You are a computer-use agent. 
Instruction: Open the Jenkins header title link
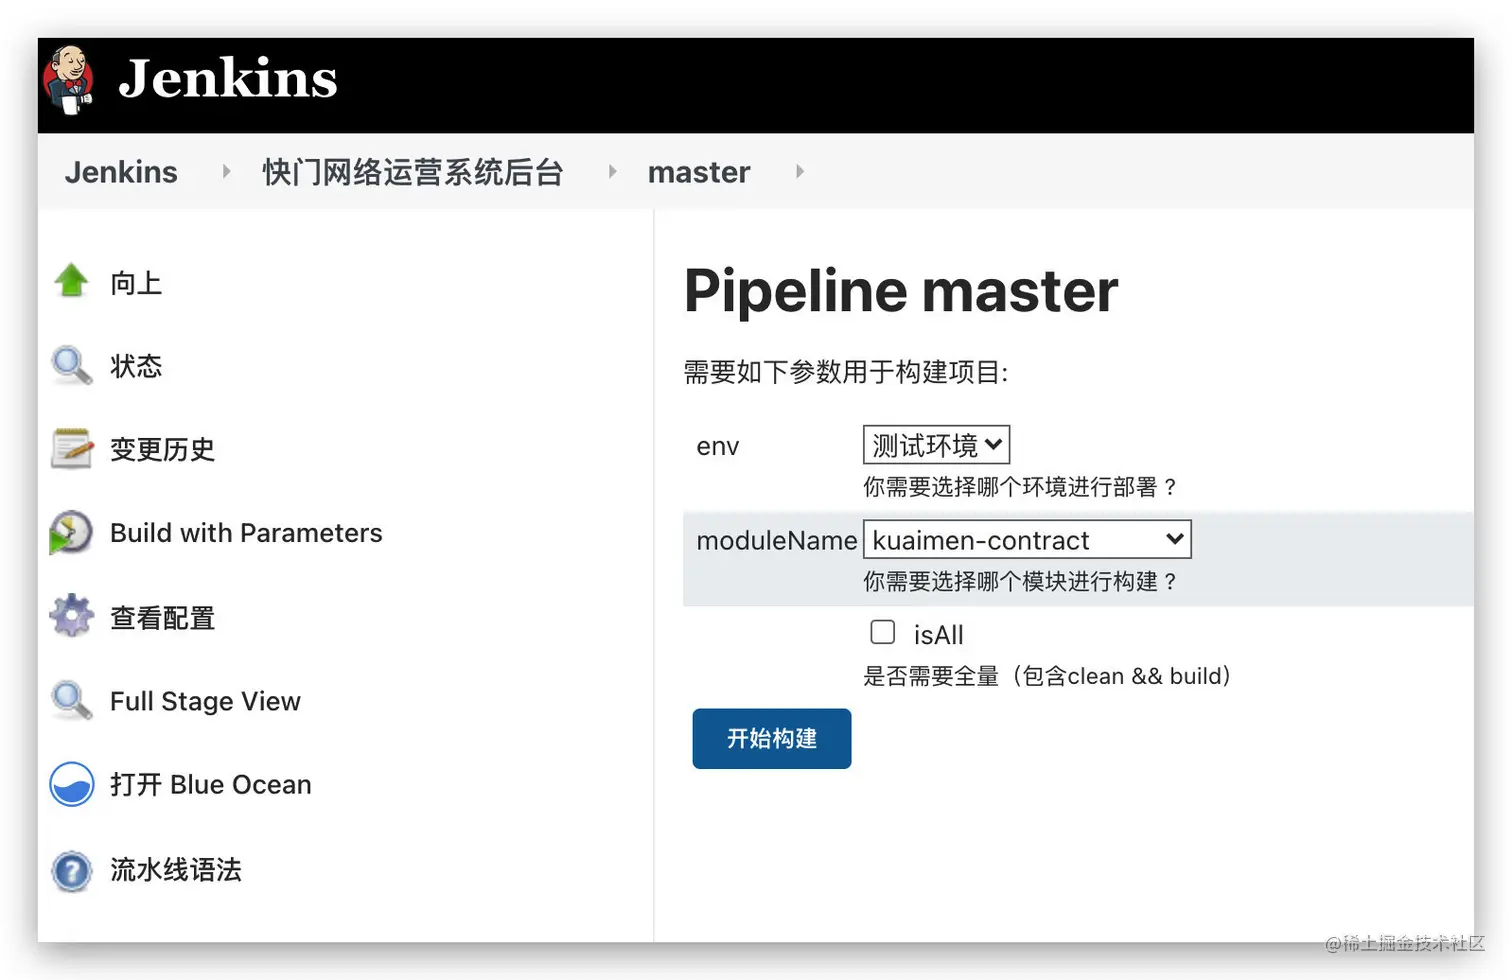click(x=228, y=79)
